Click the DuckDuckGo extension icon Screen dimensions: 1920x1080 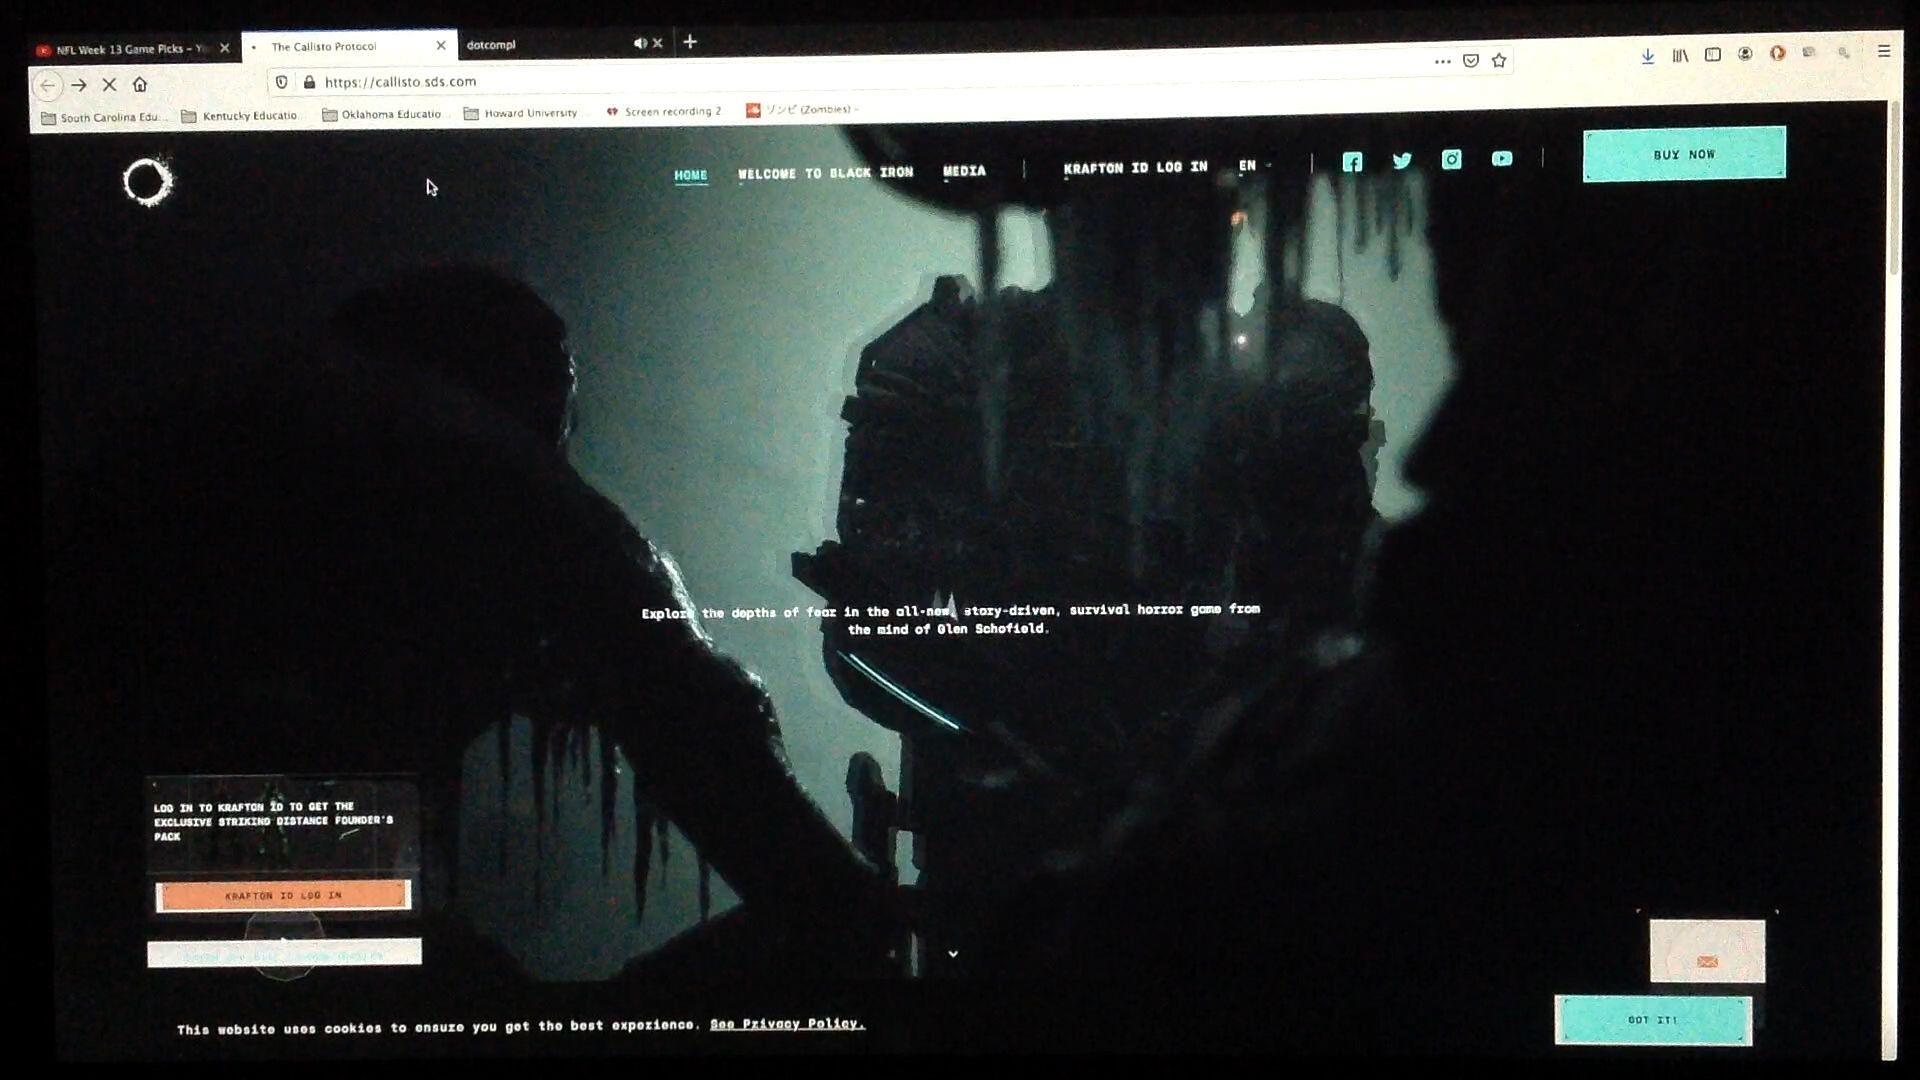(x=1777, y=53)
